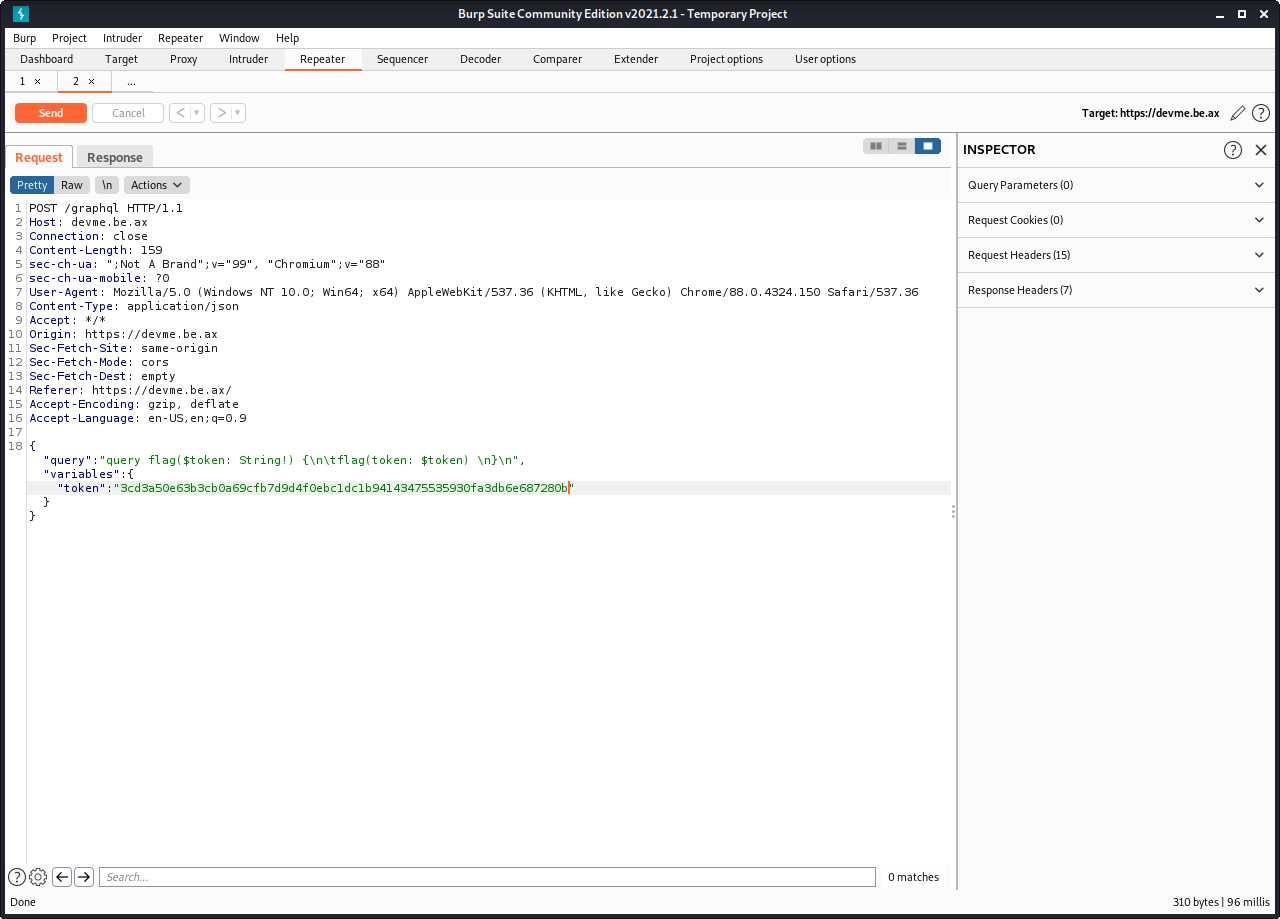Switch to Comparer tab
The height and width of the screenshot is (919, 1280).
pyautogui.click(x=558, y=59)
